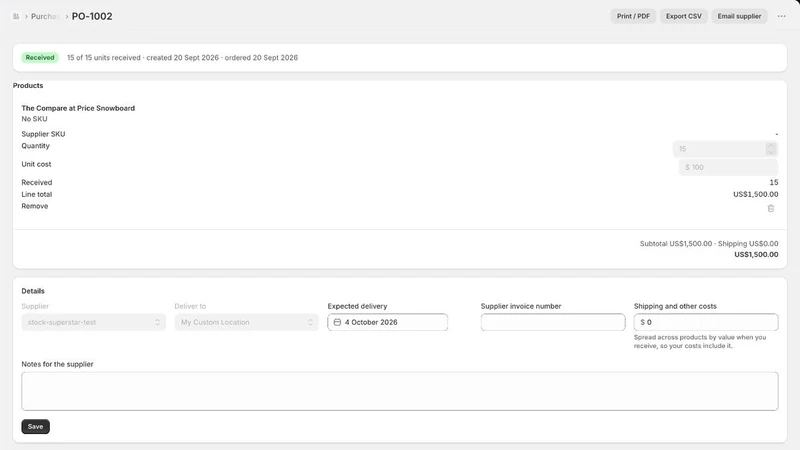Image resolution: width=800 pixels, height=450 pixels.
Task: Click the Shipping and other costs field
Action: pyautogui.click(x=706, y=322)
